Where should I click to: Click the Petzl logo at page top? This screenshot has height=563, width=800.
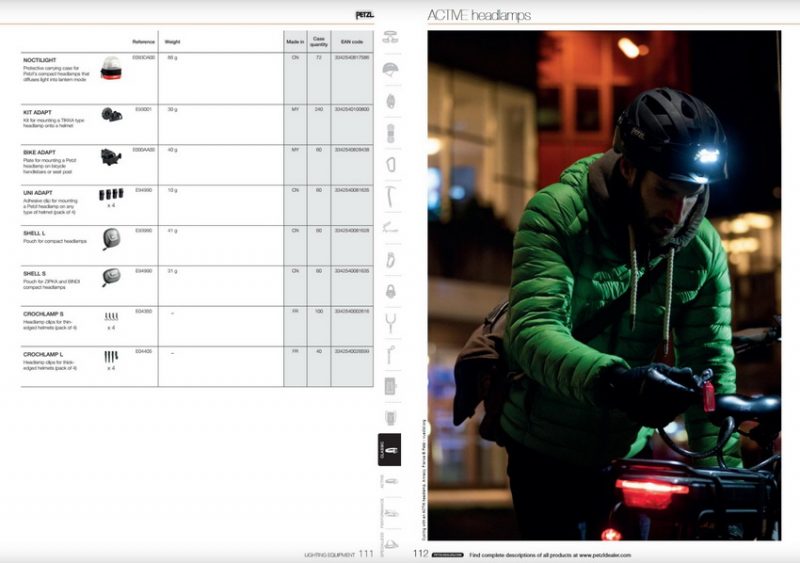tap(367, 14)
